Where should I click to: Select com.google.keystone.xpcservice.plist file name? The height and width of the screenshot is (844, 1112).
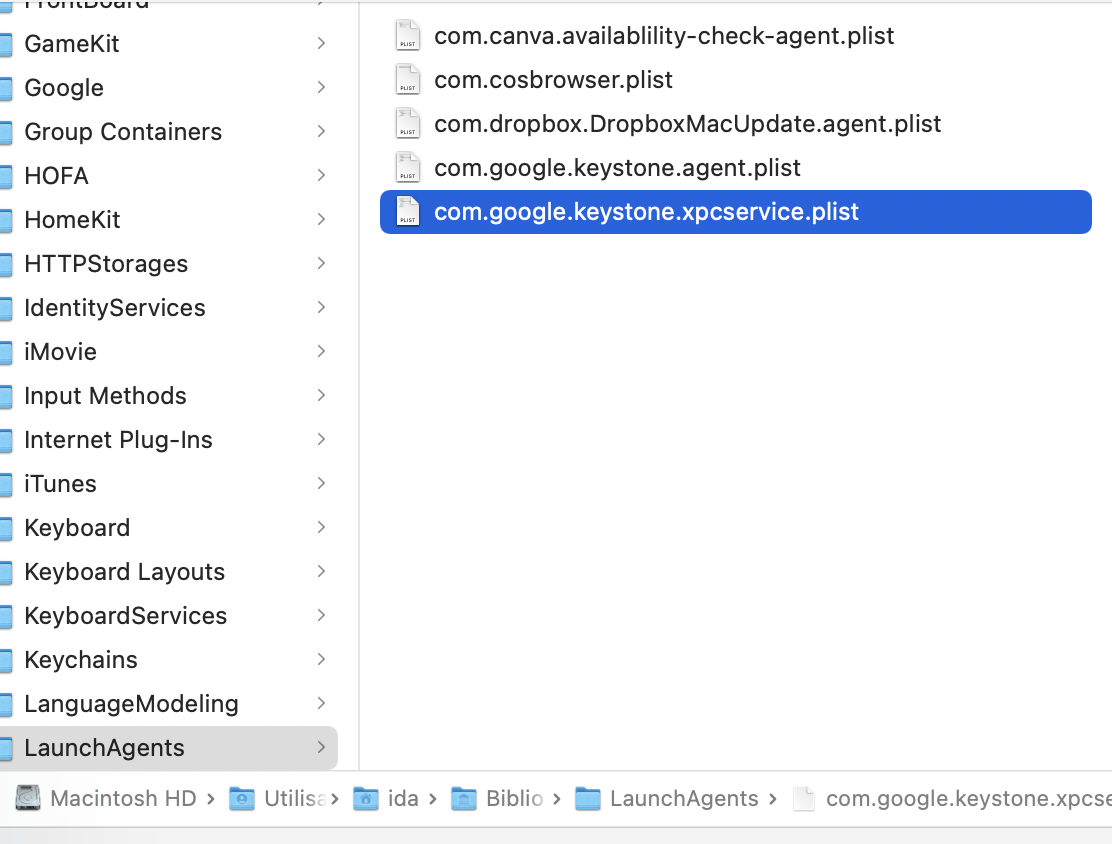(646, 212)
